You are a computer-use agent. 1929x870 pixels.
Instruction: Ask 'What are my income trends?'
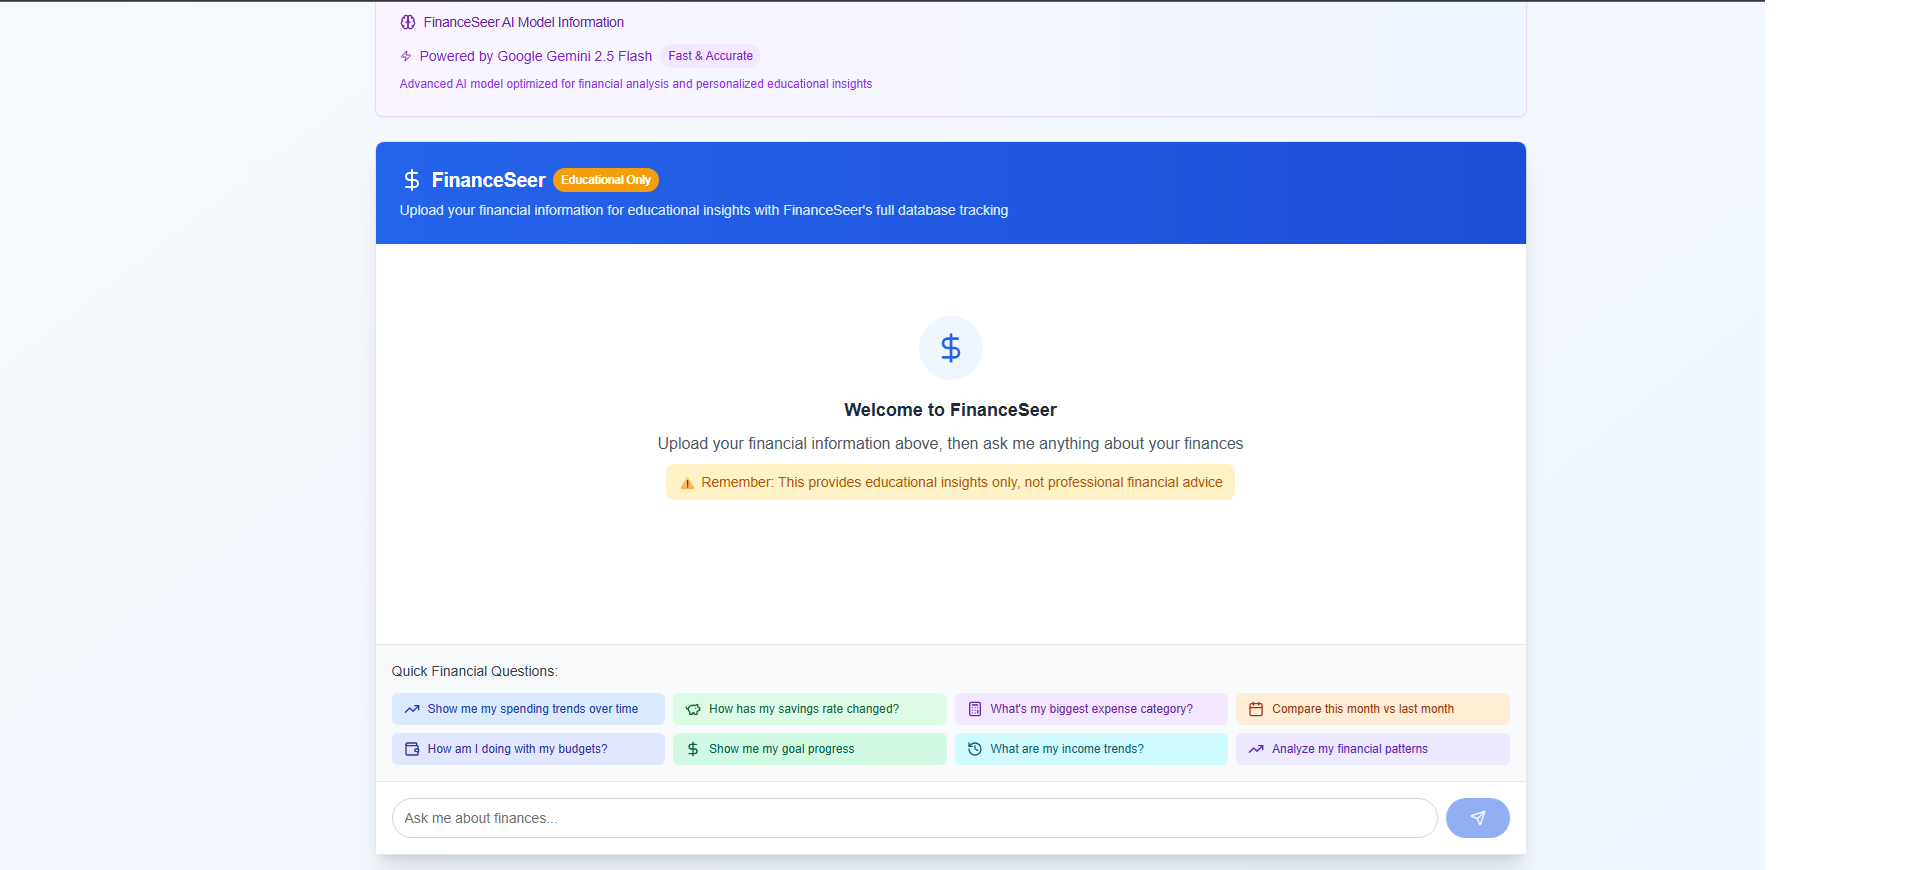point(1091,749)
